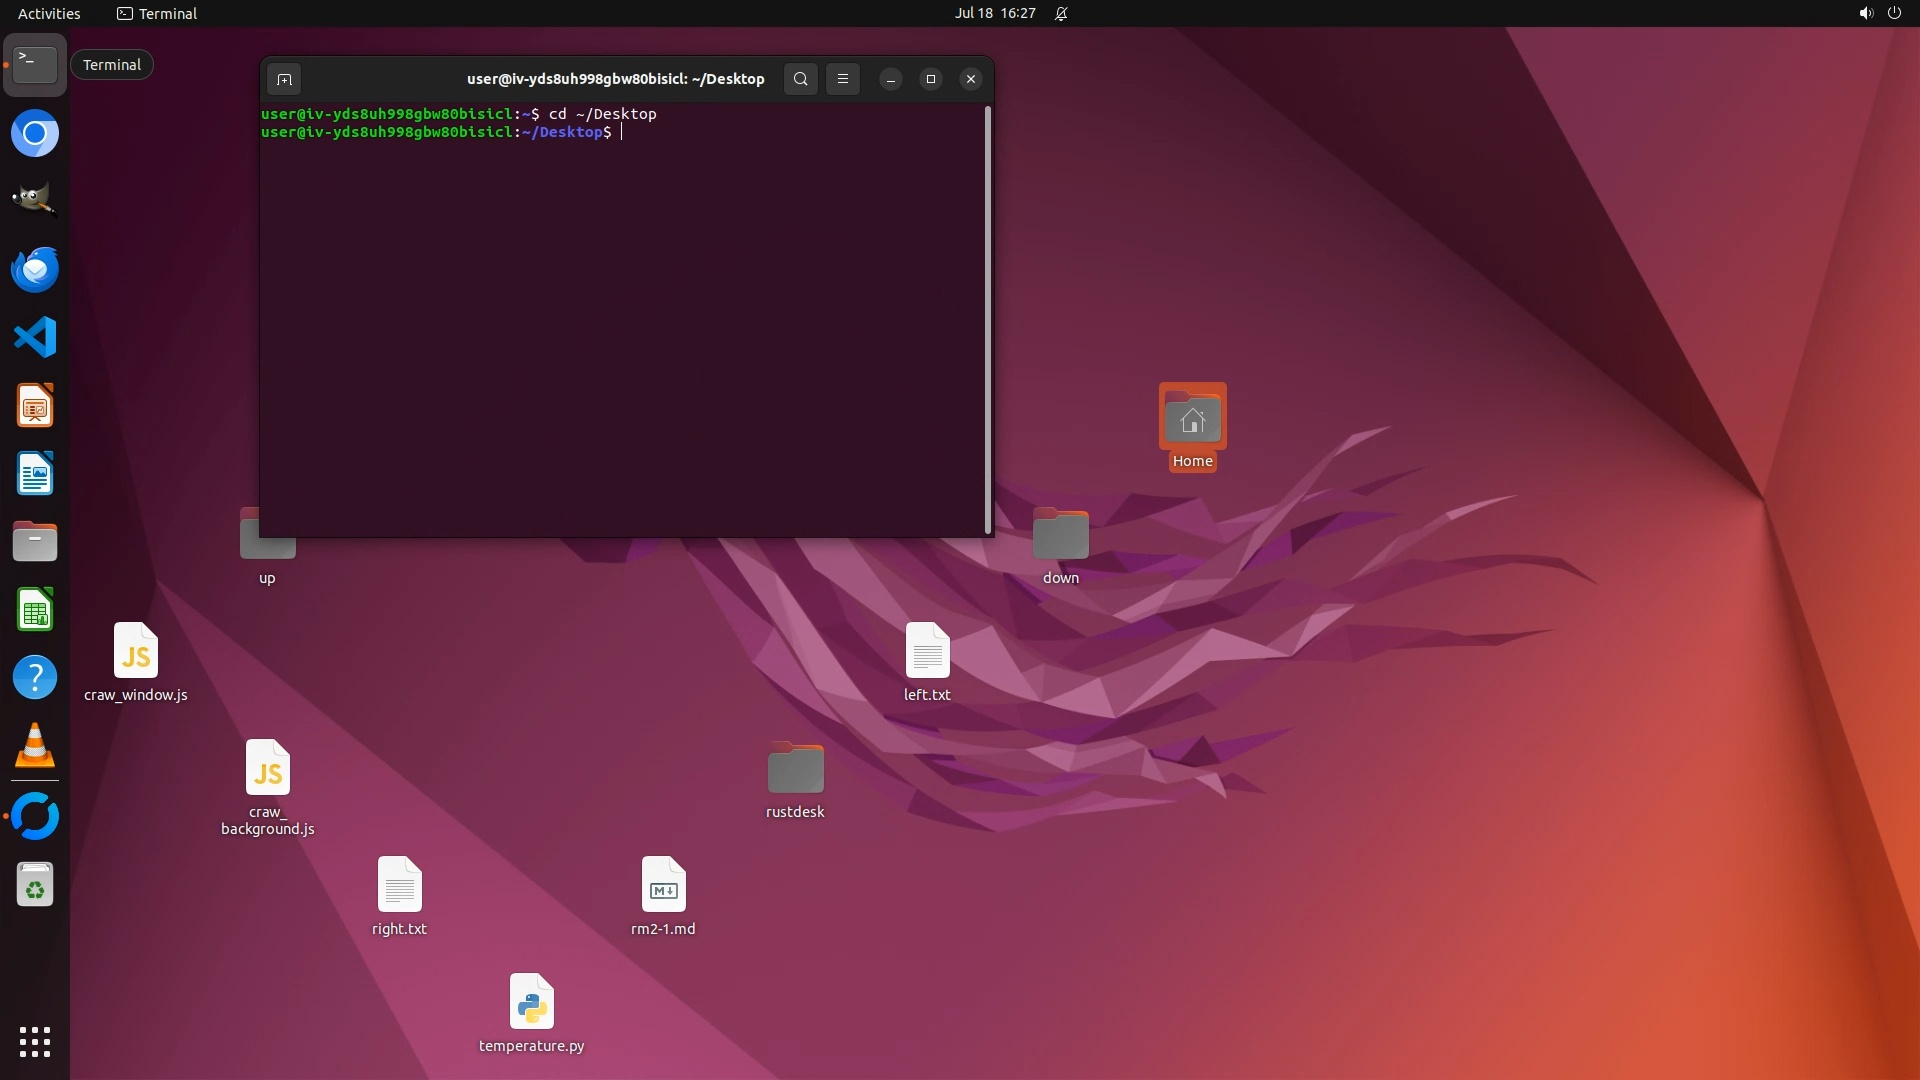The width and height of the screenshot is (1920, 1080).
Task: Select the rustdesk folder on desktop
Action: point(795,769)
